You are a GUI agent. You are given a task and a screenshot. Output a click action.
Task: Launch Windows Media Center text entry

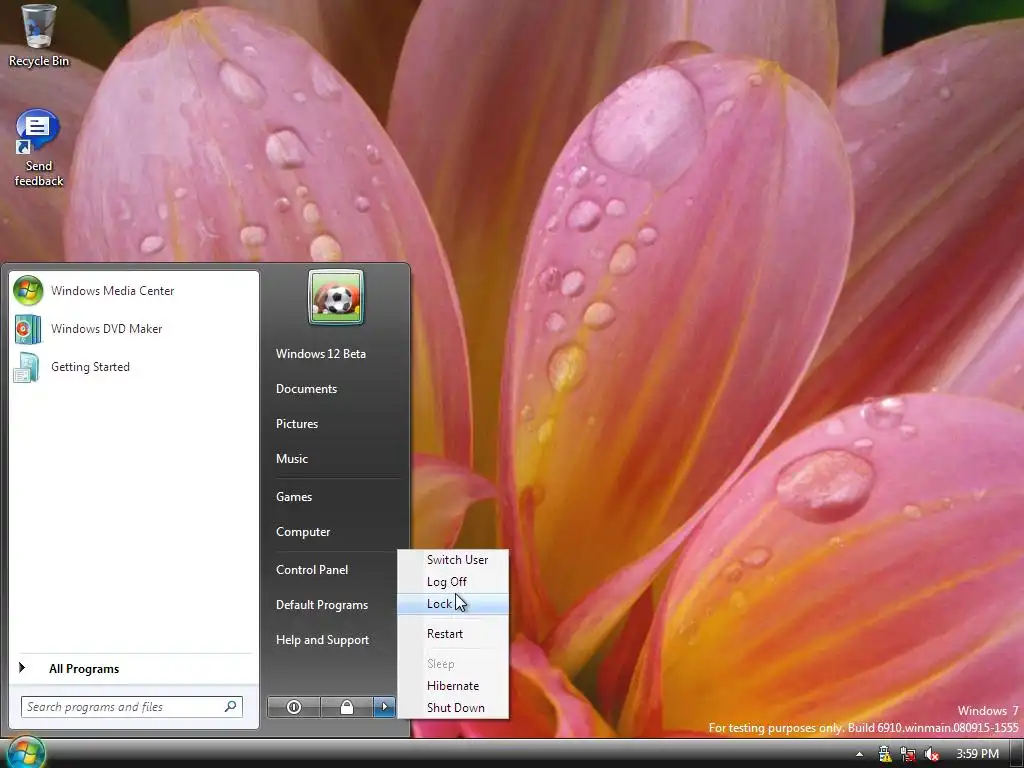tap(112, 291)
